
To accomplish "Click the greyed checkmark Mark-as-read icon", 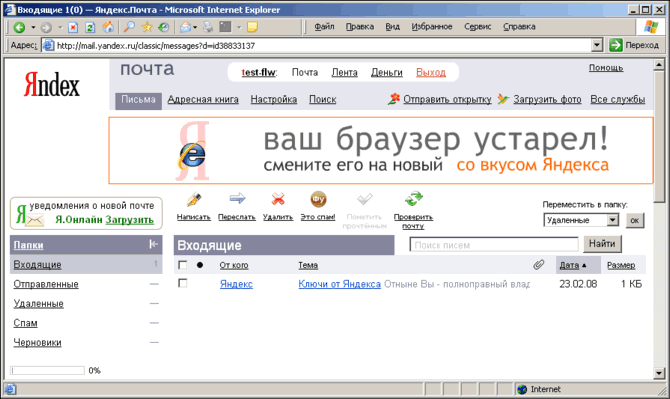I will [364, 199].
